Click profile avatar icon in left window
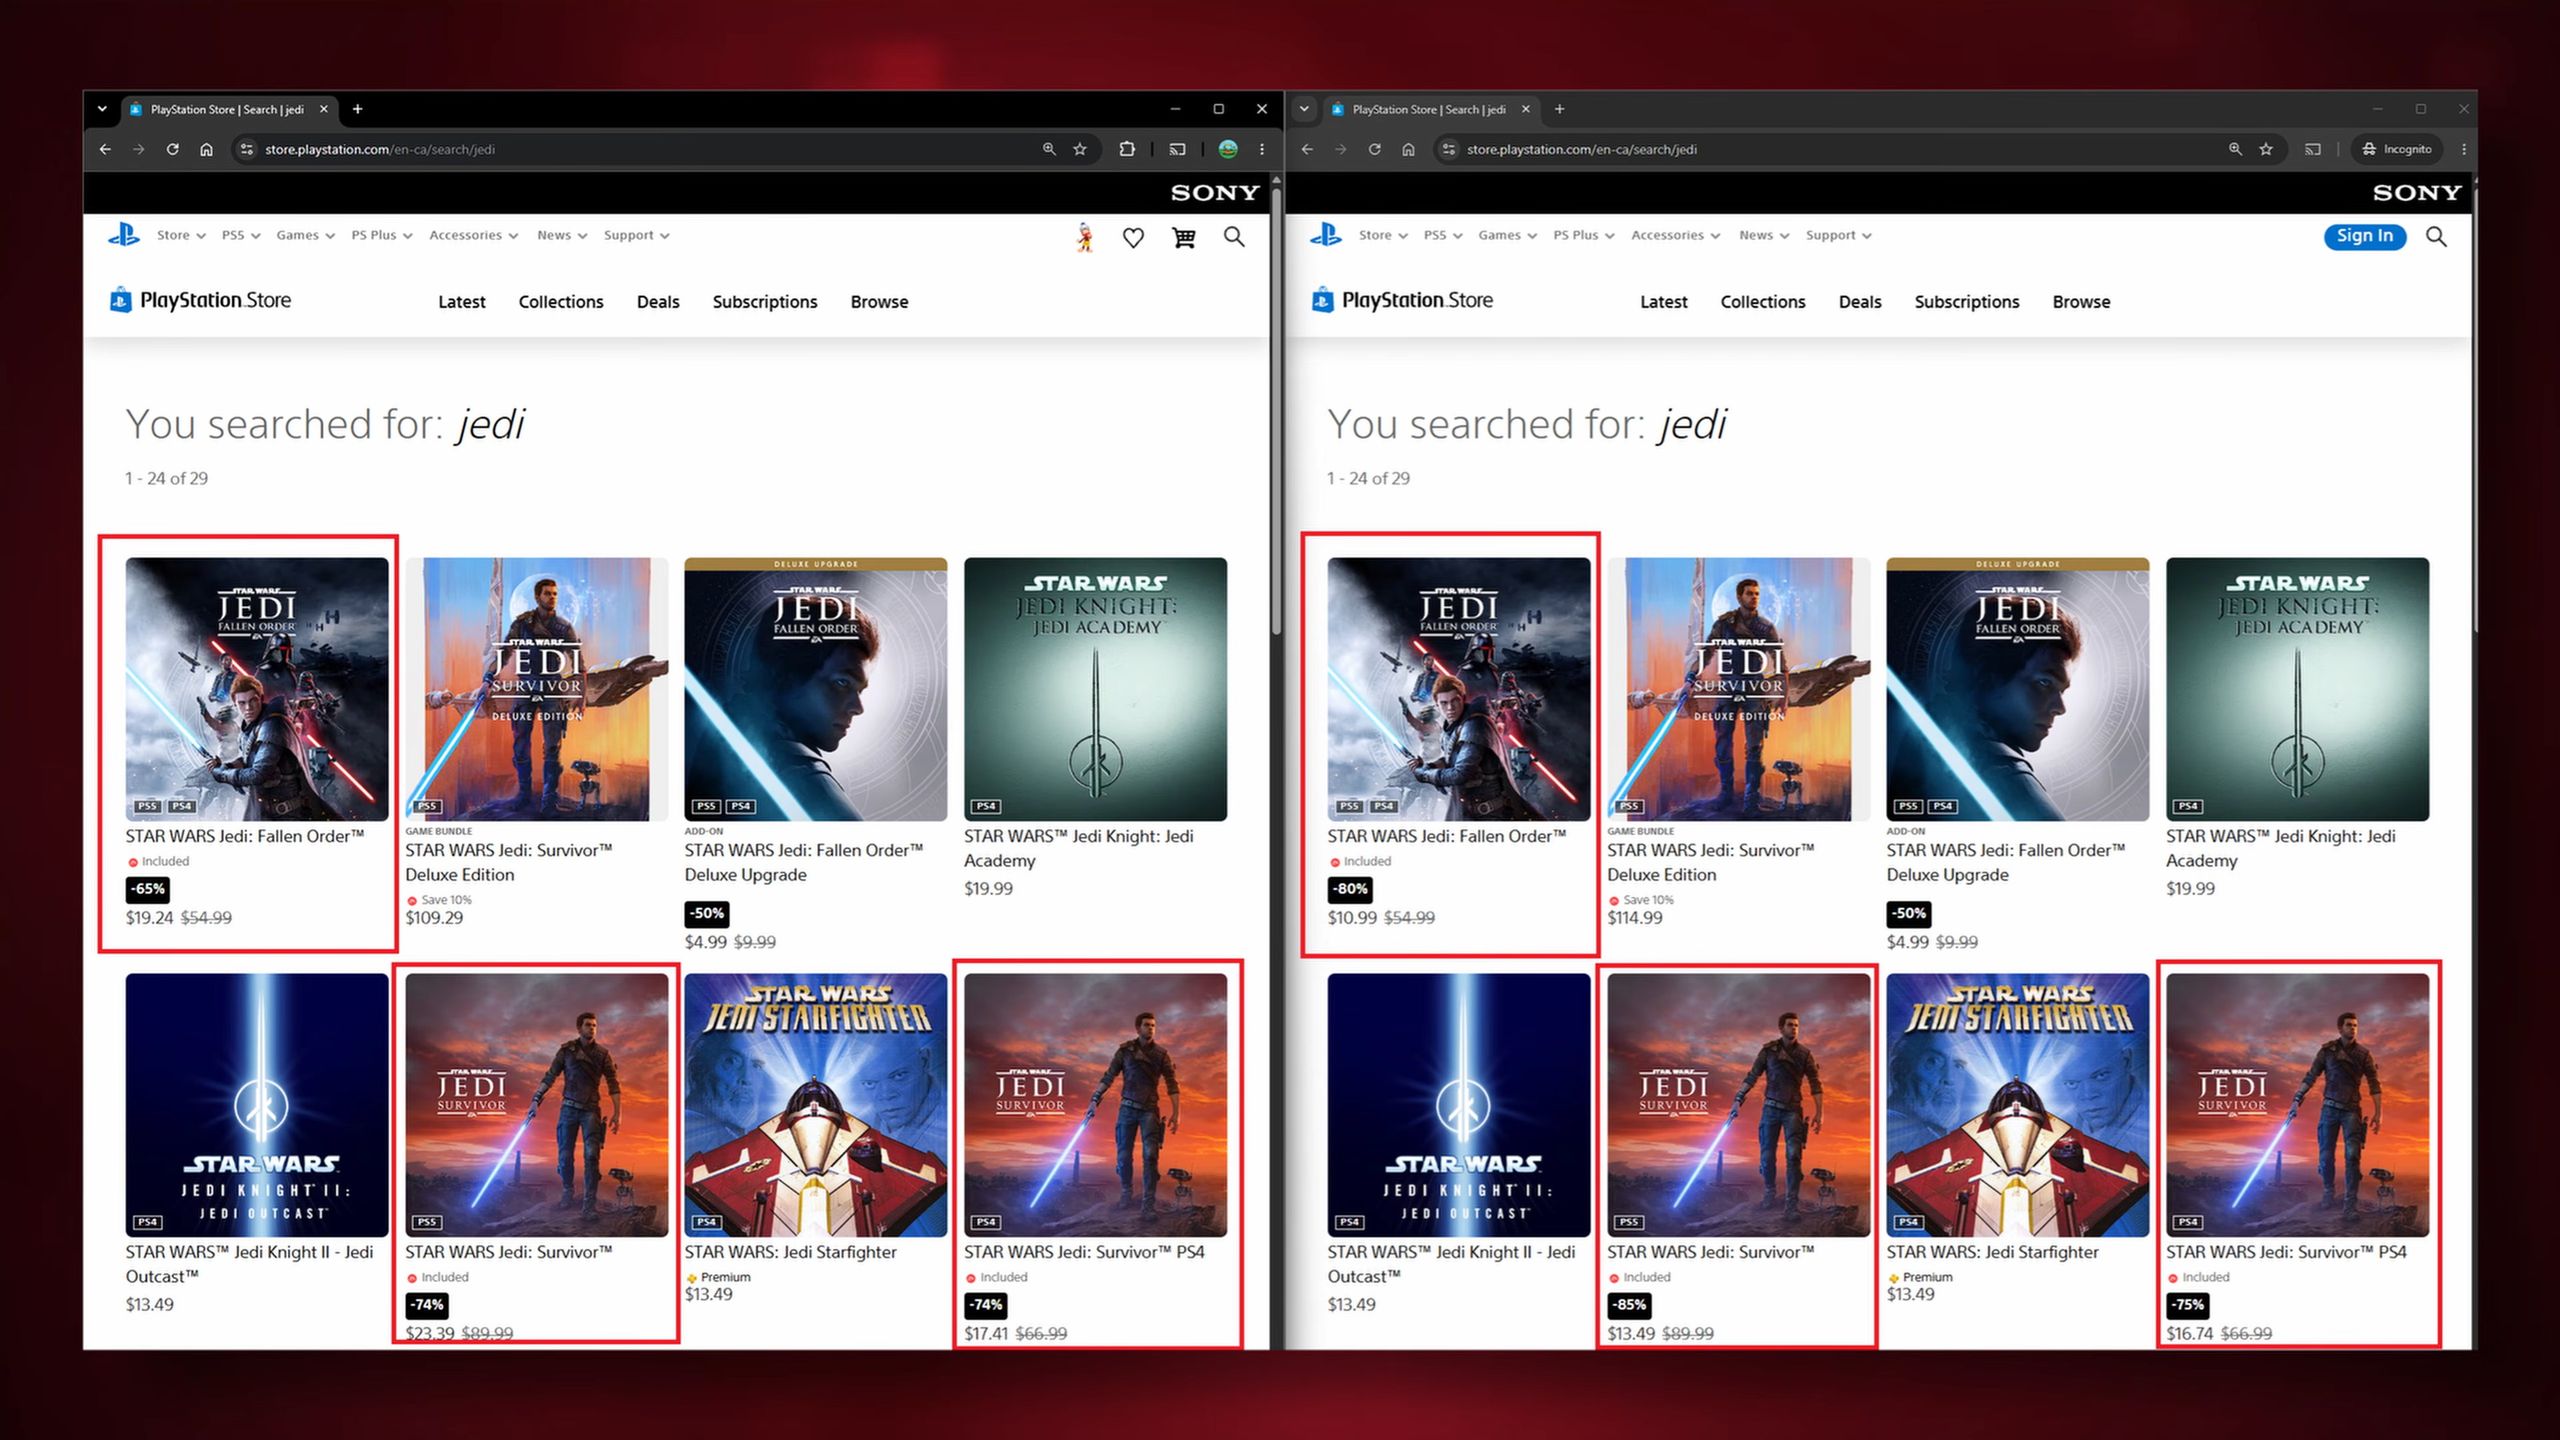The height and width of the screenshot is (1440, 2560). [x=1085, y=237]
